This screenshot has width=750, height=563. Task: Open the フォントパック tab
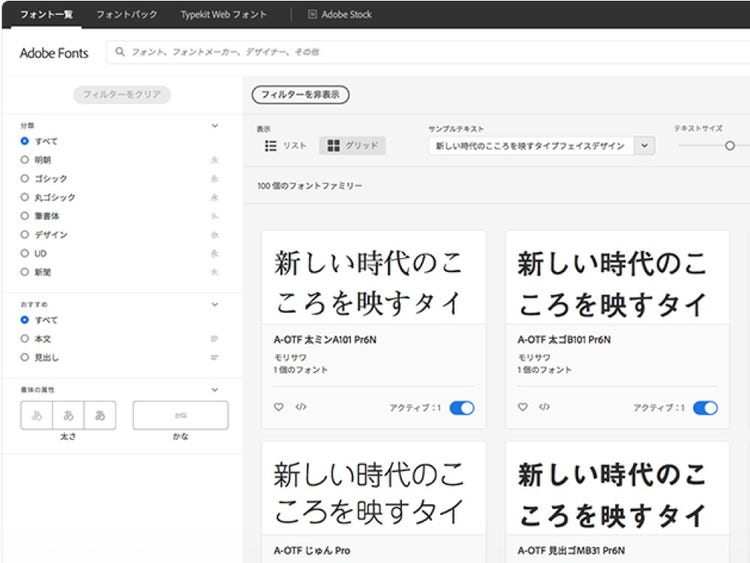(126, 15)
